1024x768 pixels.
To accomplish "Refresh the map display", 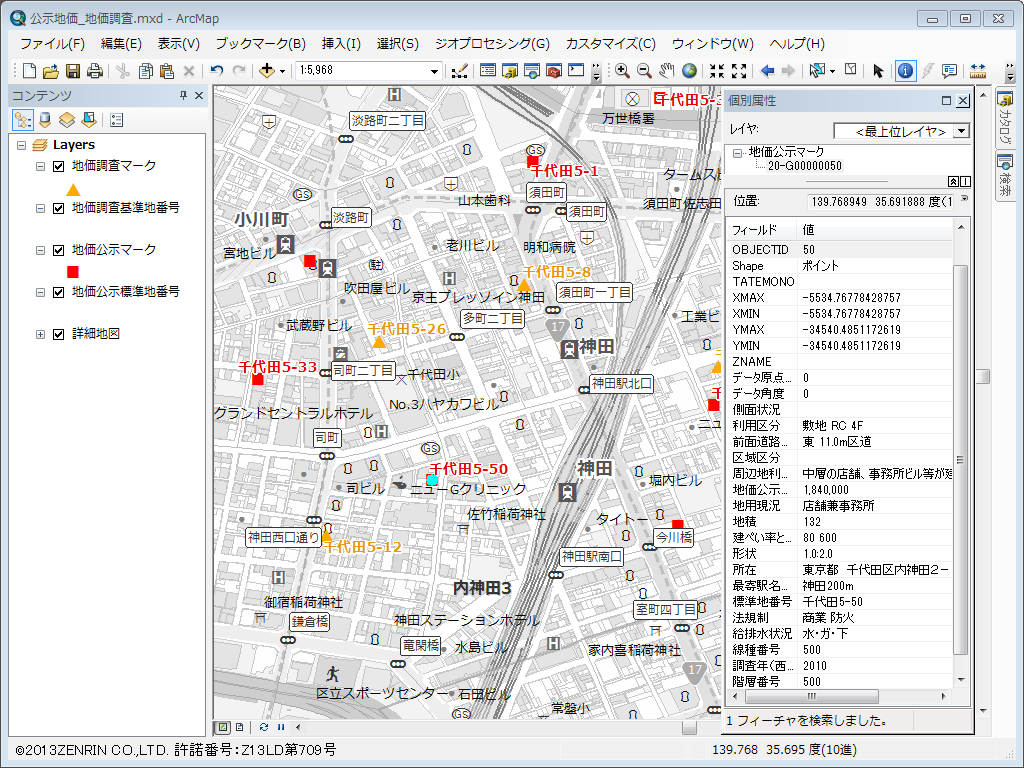I will 264,727.
